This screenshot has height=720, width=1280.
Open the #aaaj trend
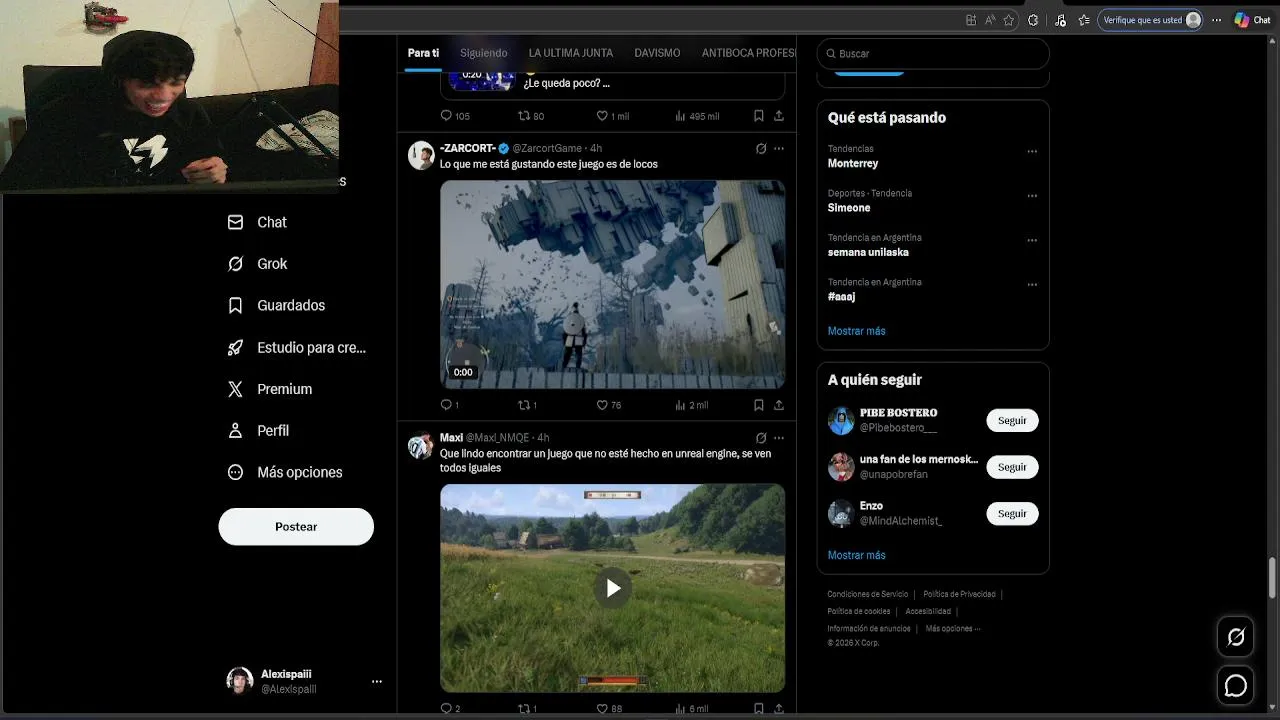click(841, 297)
